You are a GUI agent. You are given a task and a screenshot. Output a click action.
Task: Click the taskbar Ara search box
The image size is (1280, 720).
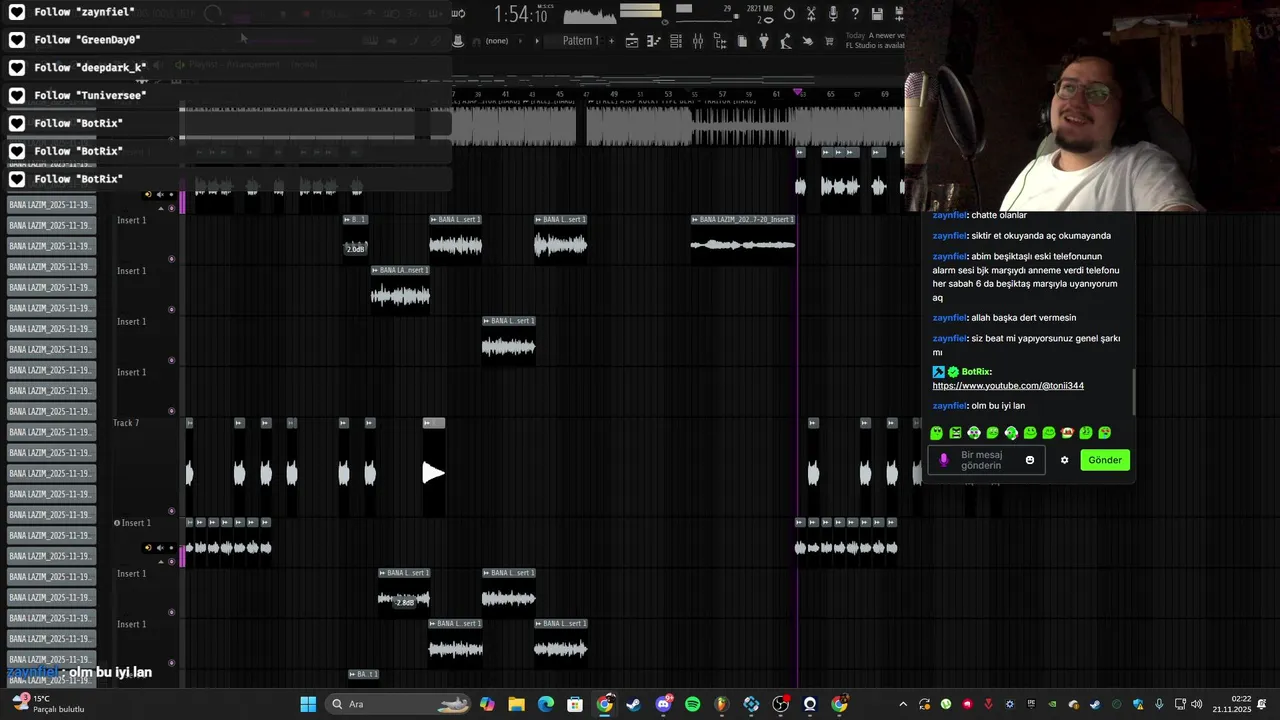point(397,704)
